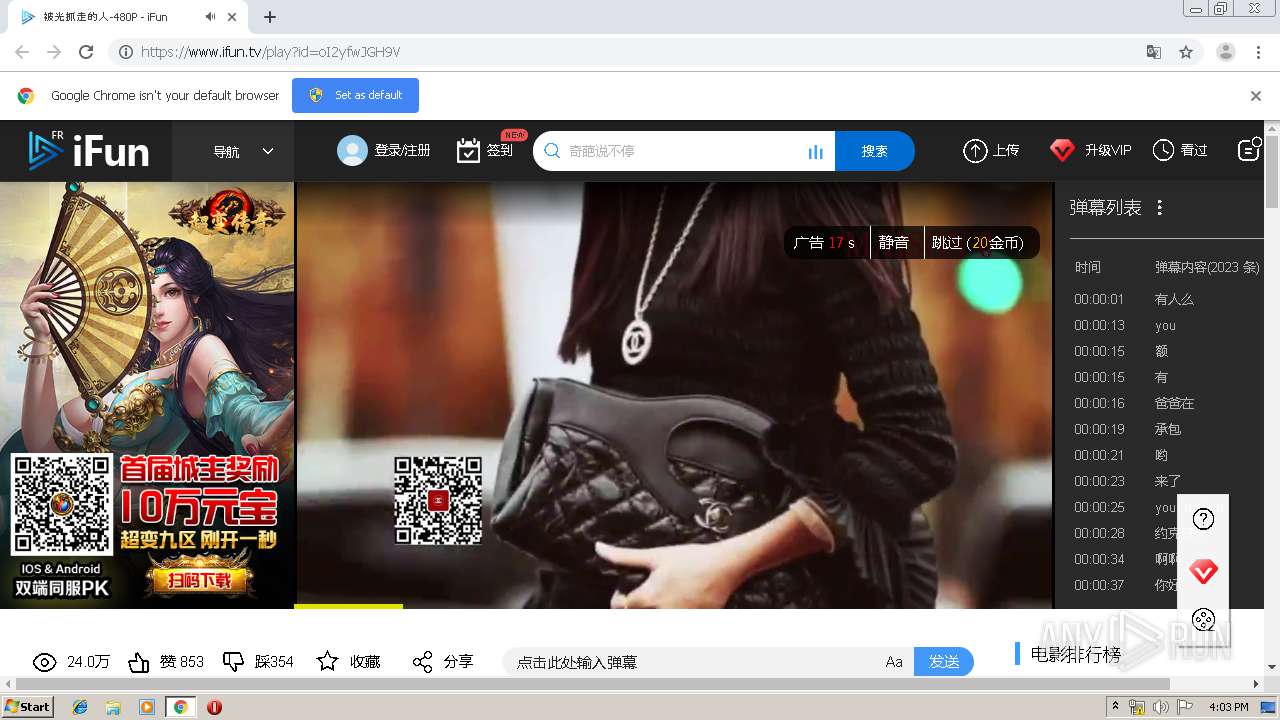1280x720 pixels.
Task: Select danmaku row 承包
Action: [1168, 429]
